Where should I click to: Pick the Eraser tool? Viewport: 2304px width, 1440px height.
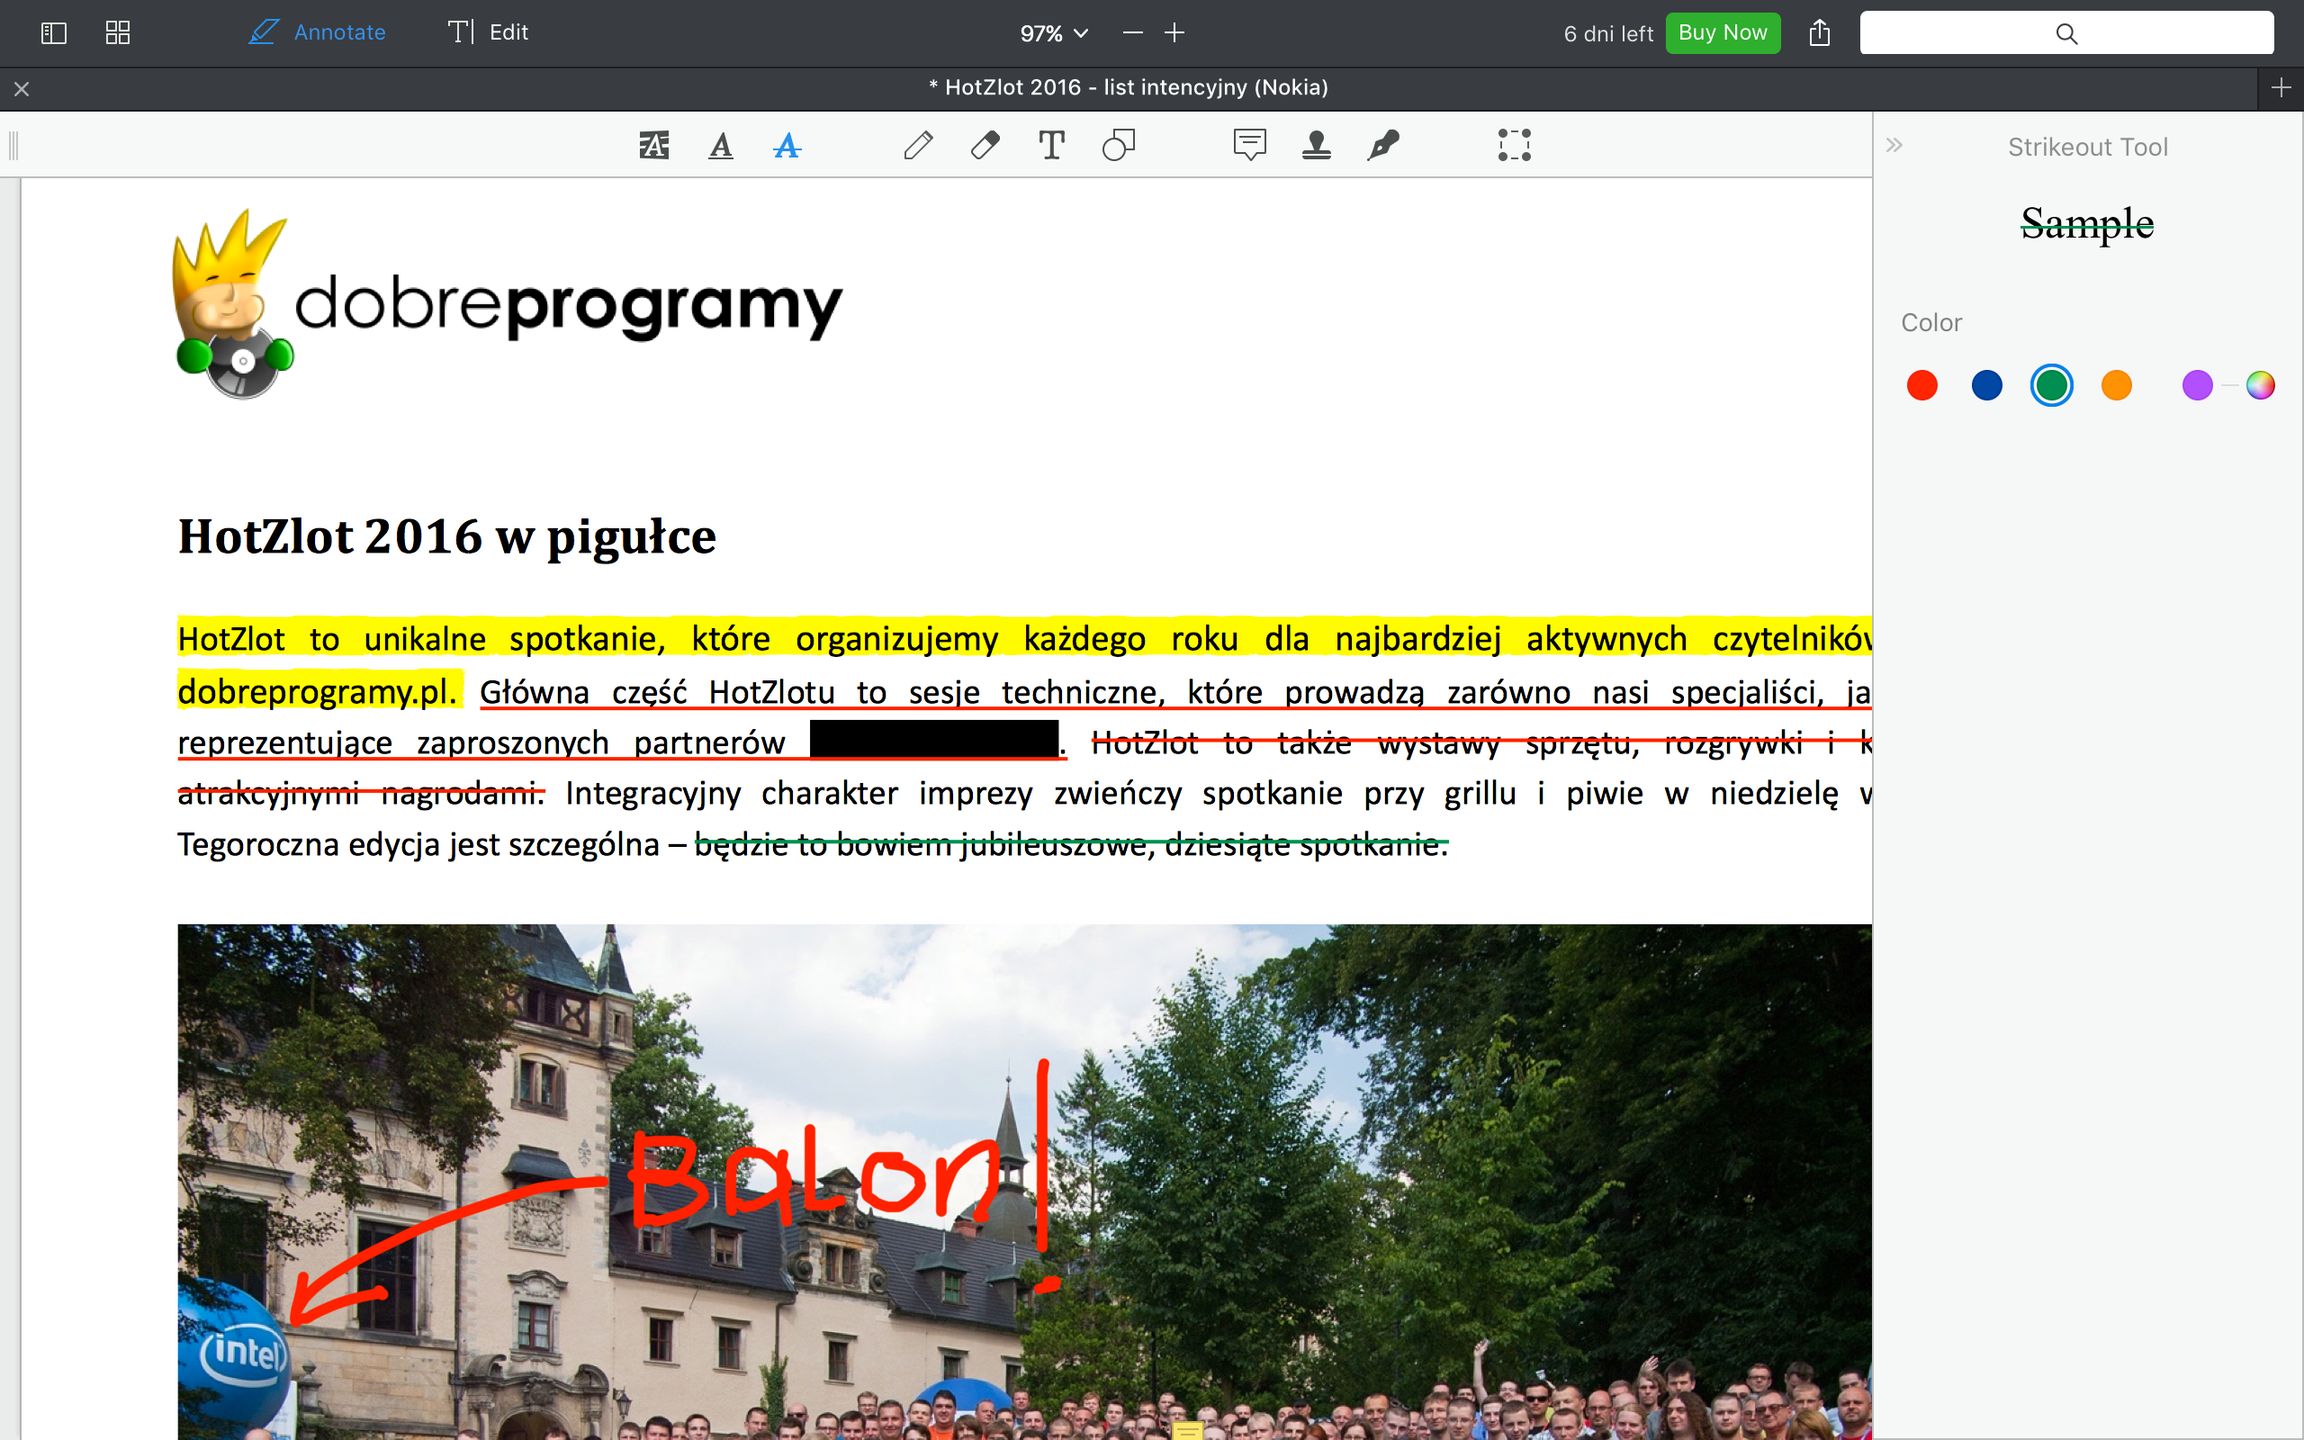pos(985,146)
